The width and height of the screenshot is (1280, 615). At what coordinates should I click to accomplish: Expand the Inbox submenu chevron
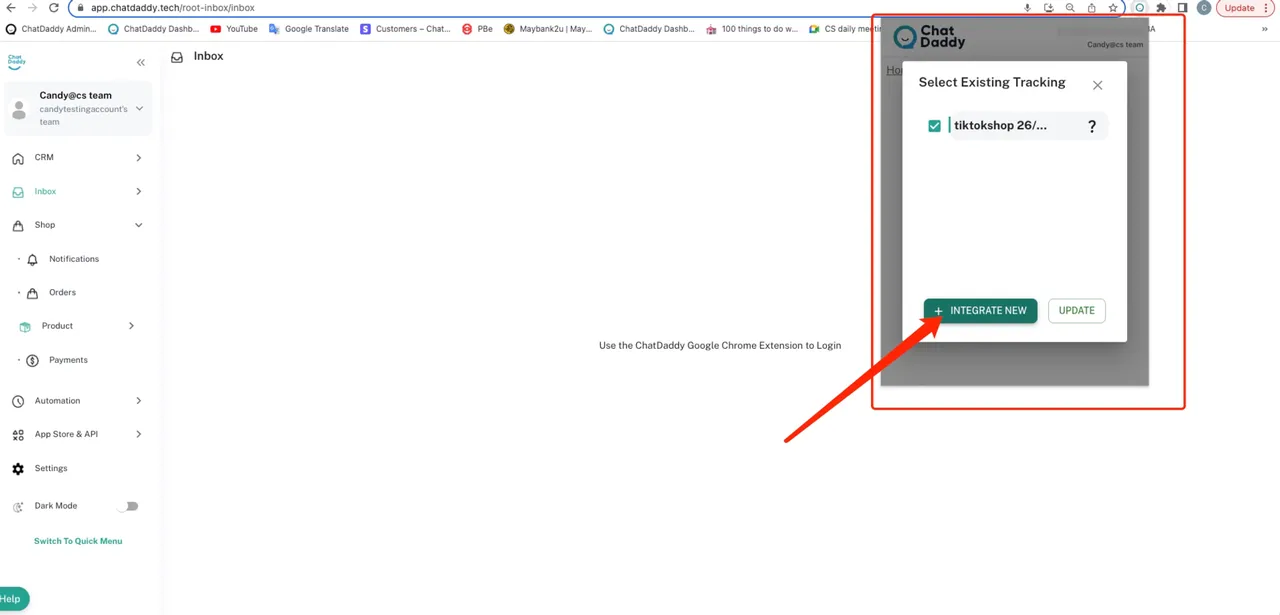(138, 191)
